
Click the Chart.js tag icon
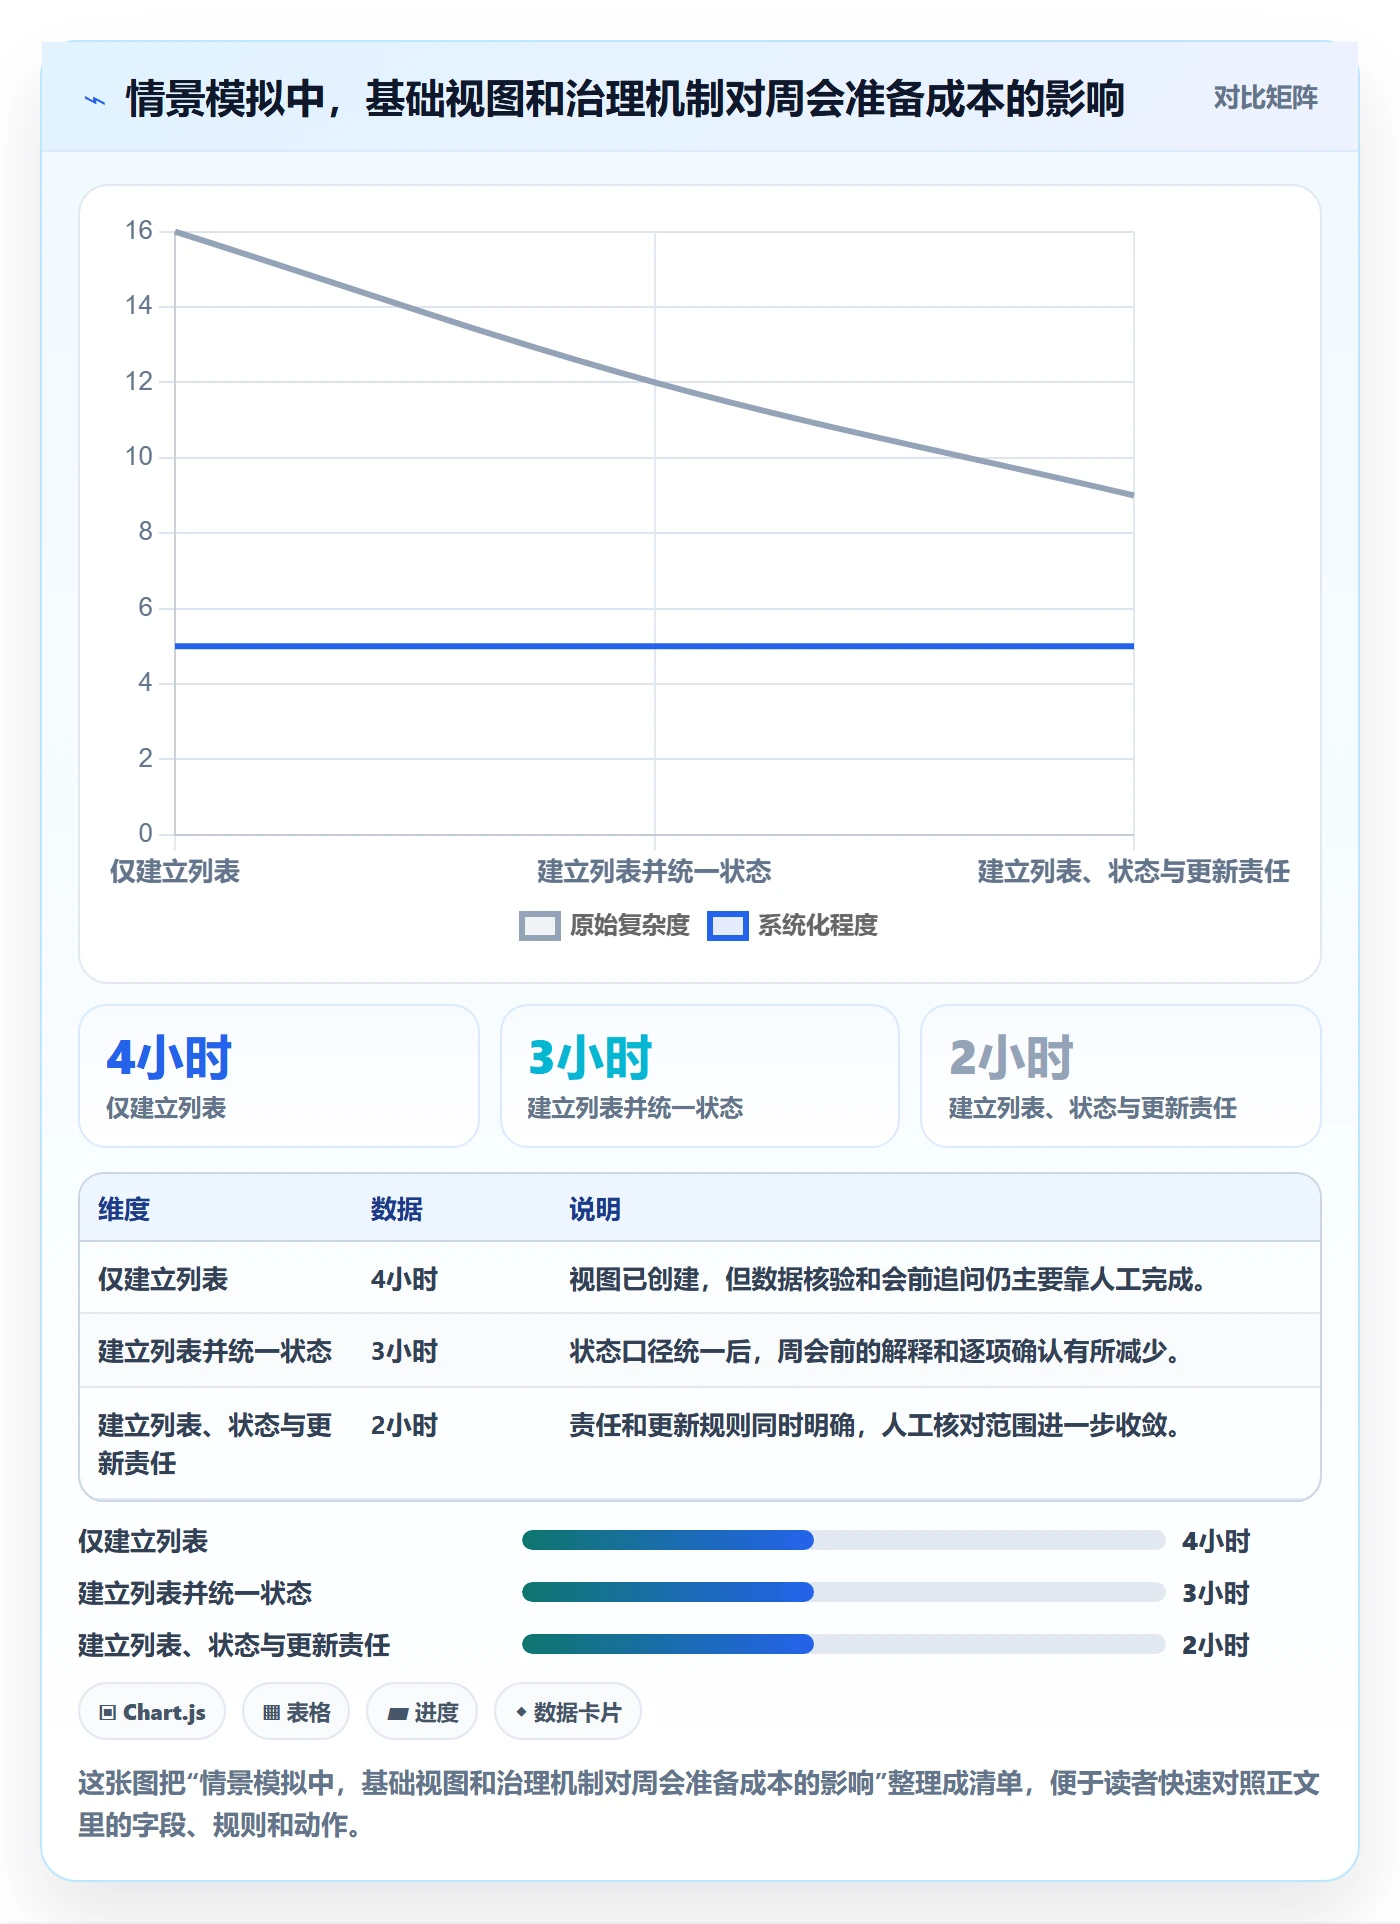click(107, 1712)
